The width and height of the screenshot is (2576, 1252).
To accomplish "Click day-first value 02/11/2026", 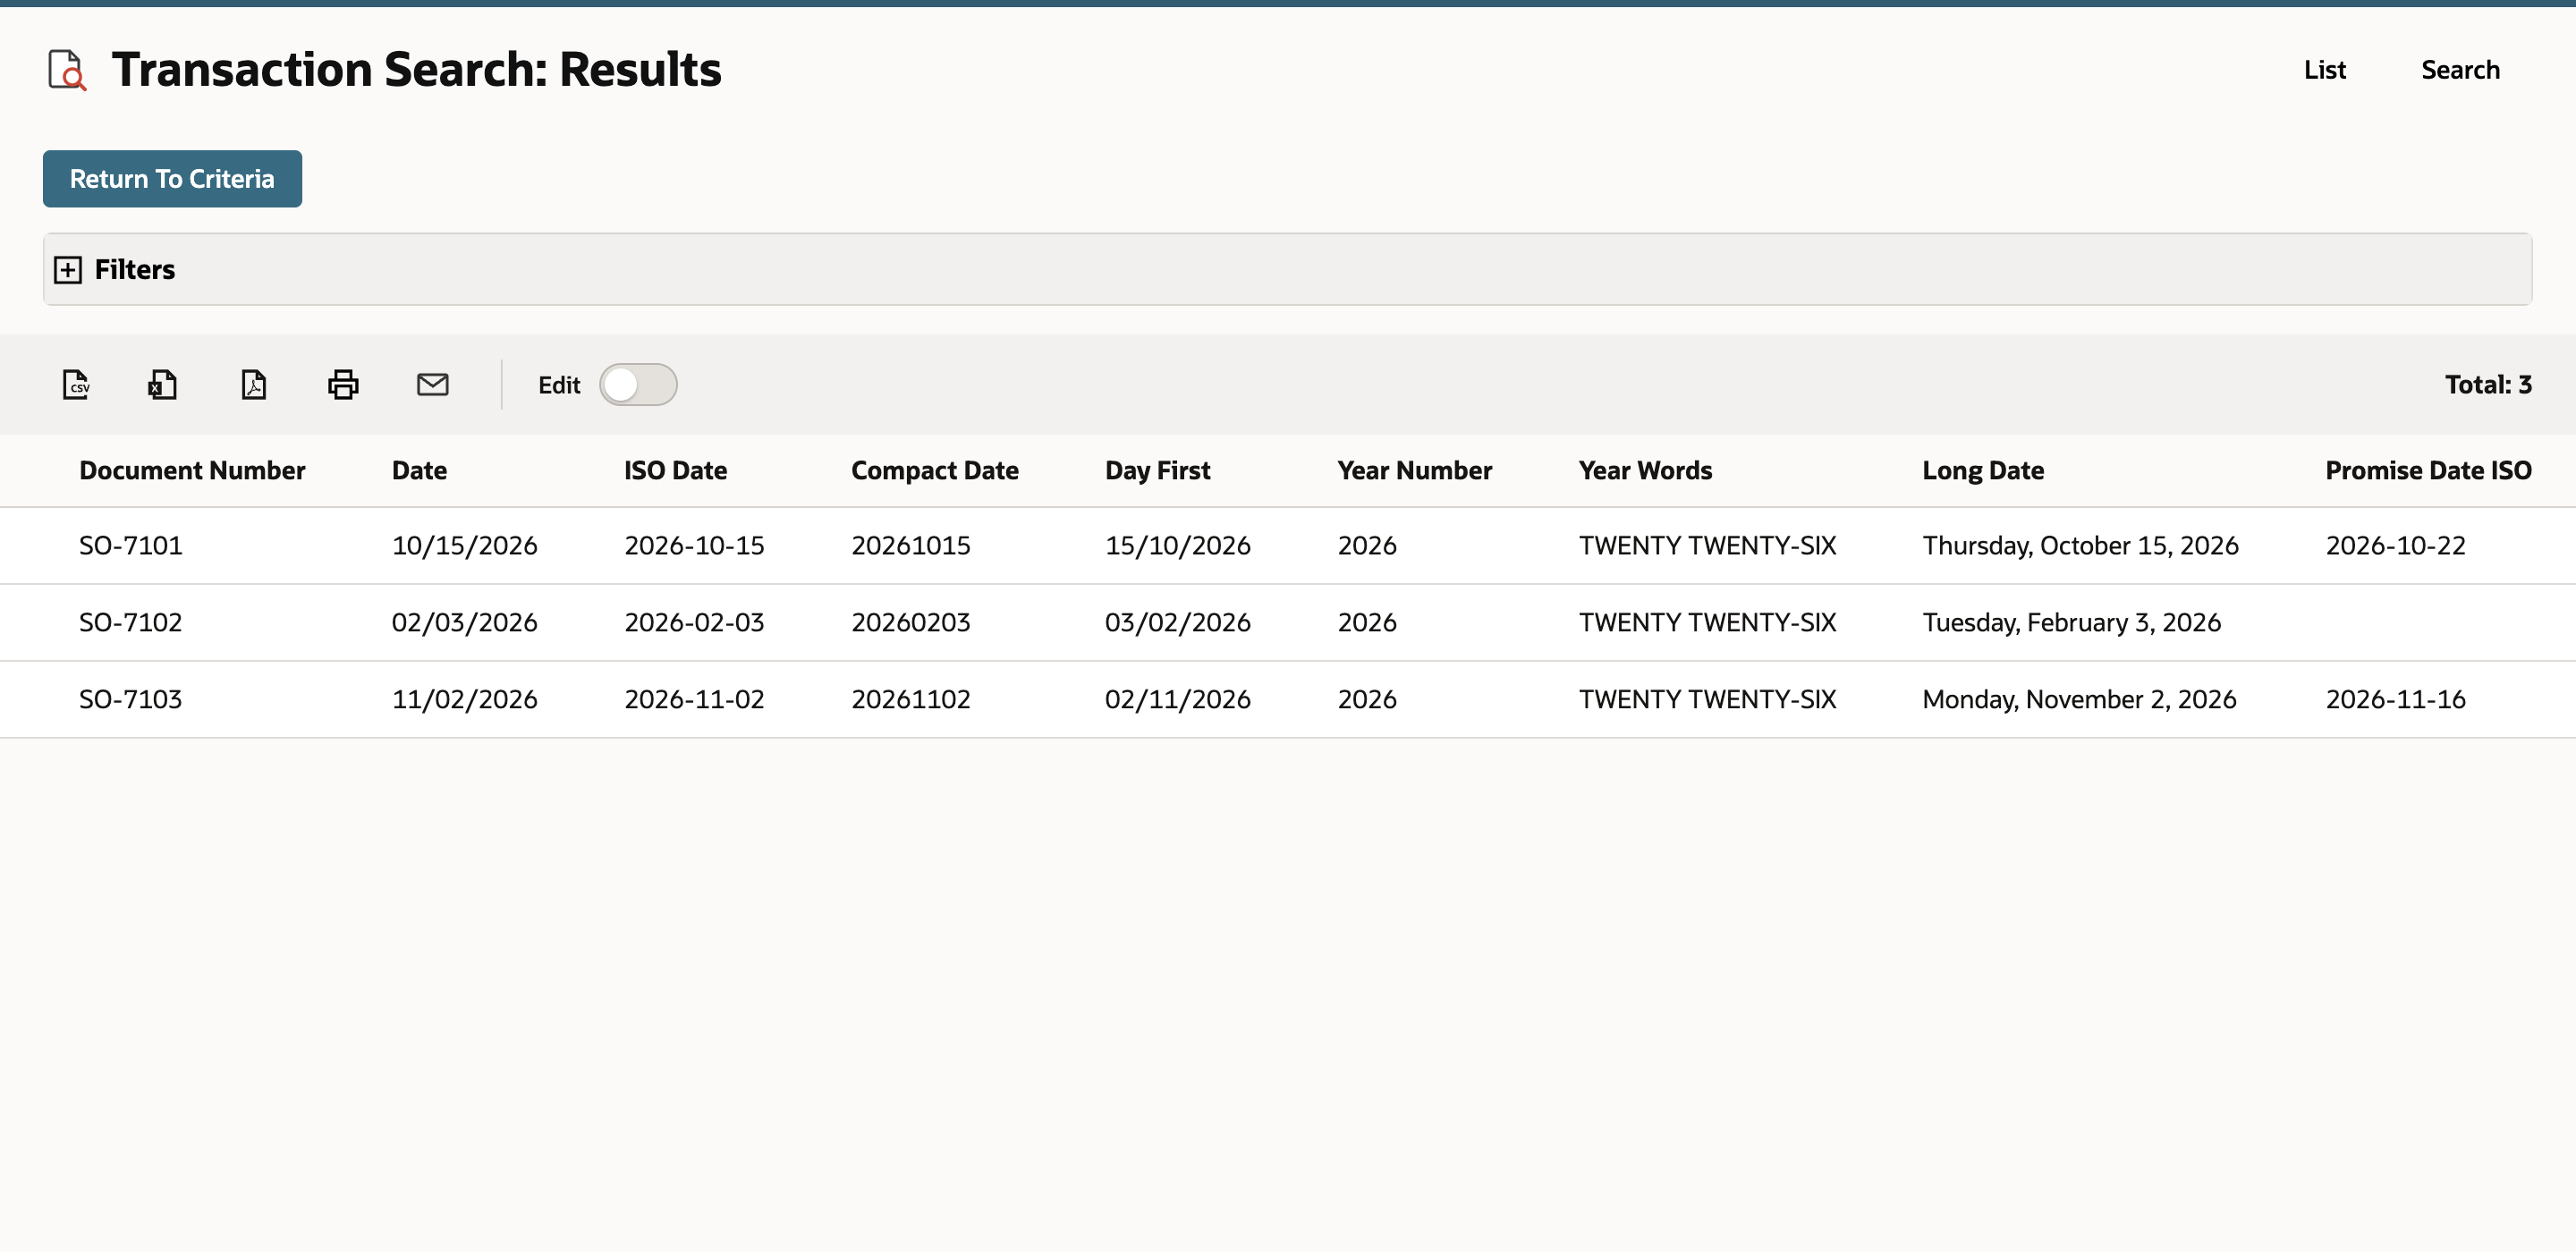I will (1177, 699).
